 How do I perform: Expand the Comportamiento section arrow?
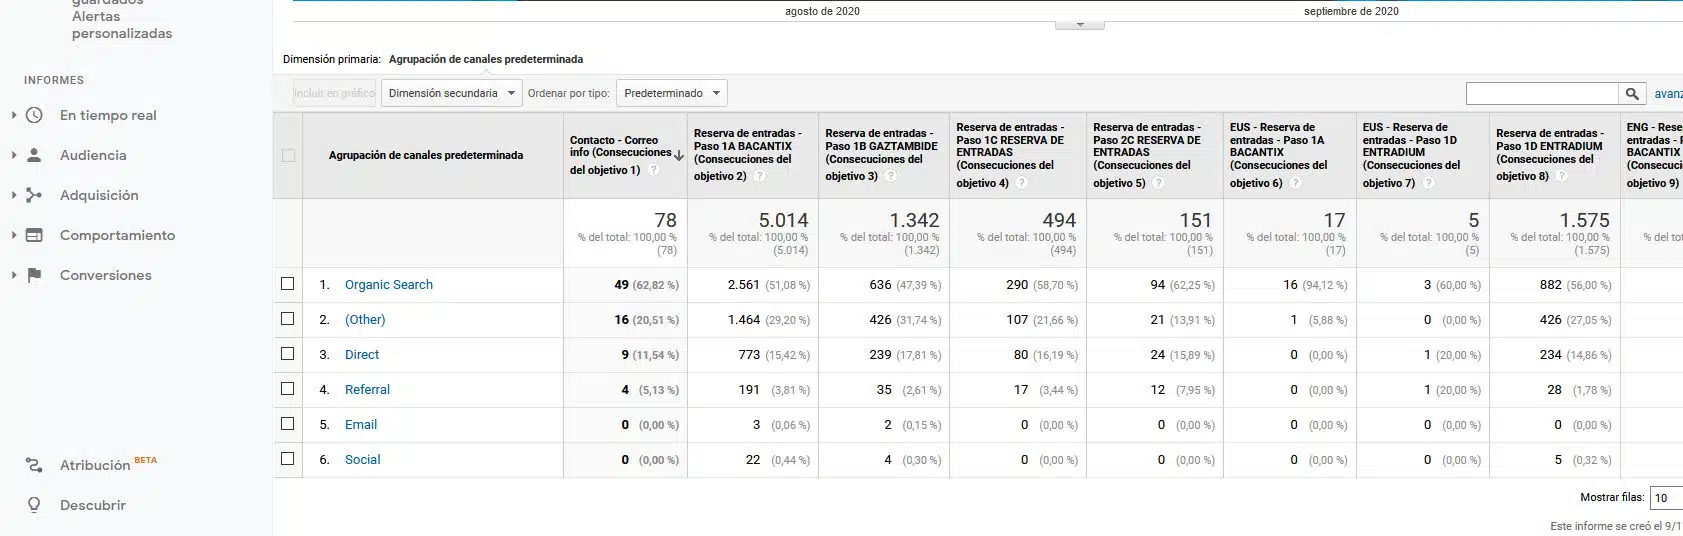14,235
